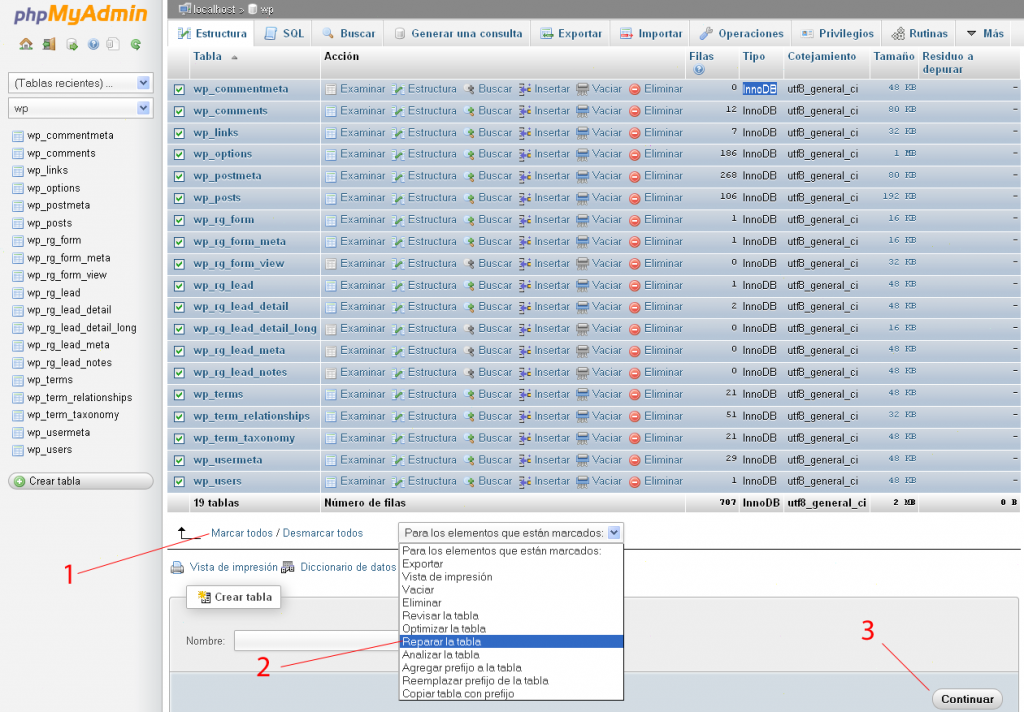Image resolution: width=1024 pixels, height=712 pixels.
Task: Click the green reload navigation icon
Action: coord(136,44)
